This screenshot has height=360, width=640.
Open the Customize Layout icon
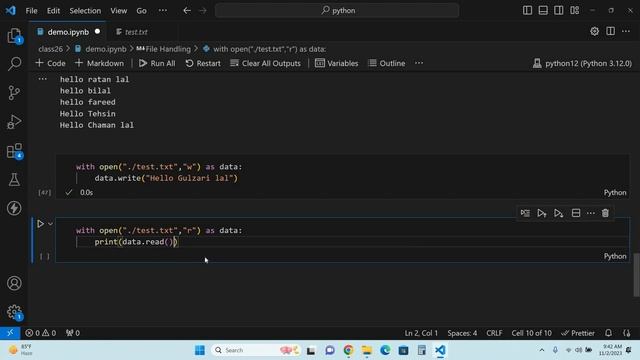click(x=575, y=10)
